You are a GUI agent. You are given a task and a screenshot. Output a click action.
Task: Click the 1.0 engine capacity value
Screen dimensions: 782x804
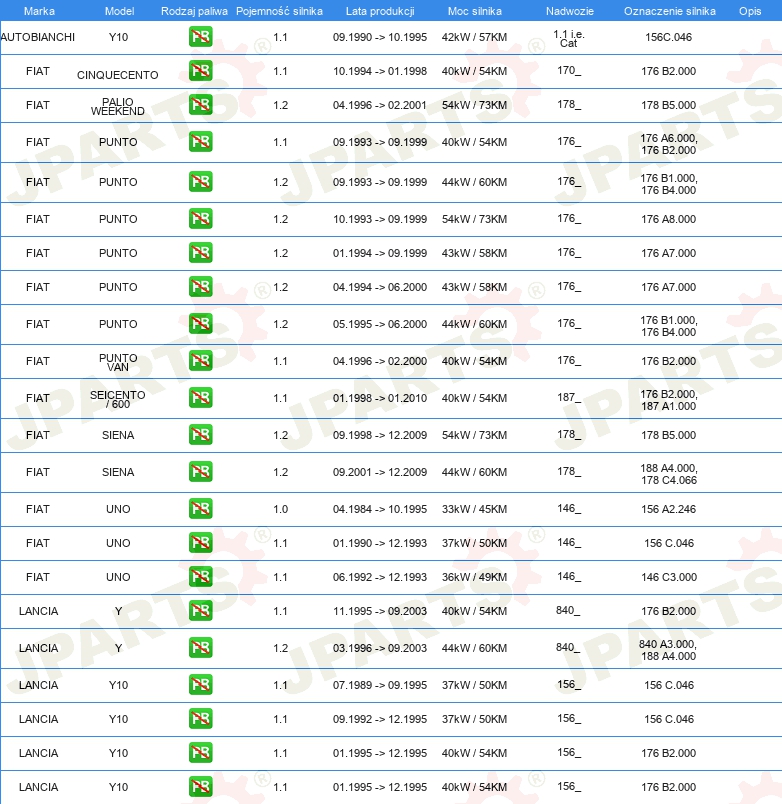[280, 509]
